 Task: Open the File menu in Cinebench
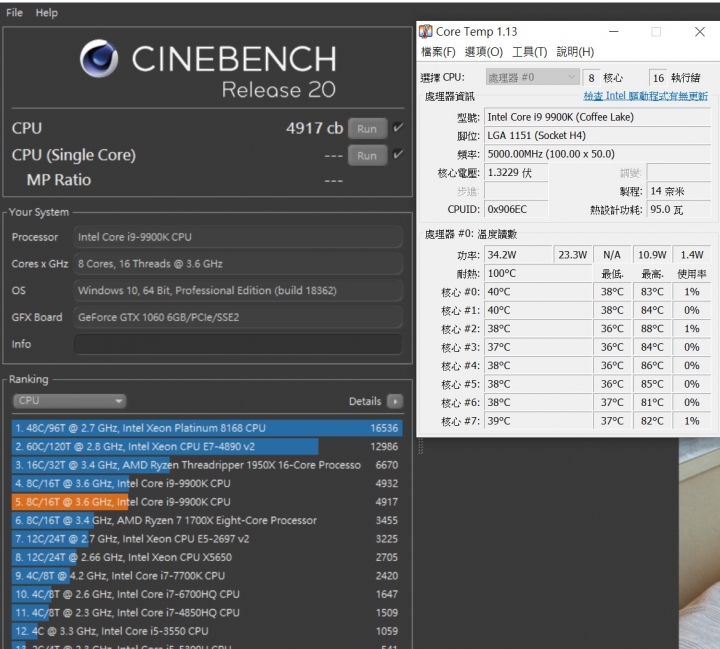[x=14, y=13]
